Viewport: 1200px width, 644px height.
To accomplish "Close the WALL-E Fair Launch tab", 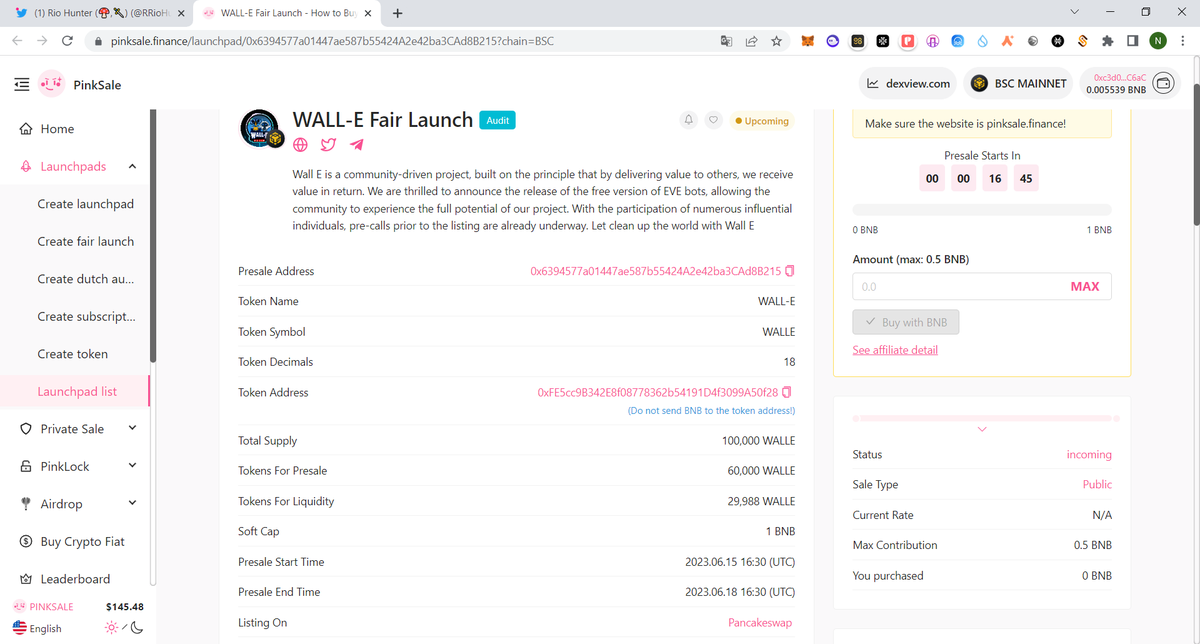I will click(368, 13).
